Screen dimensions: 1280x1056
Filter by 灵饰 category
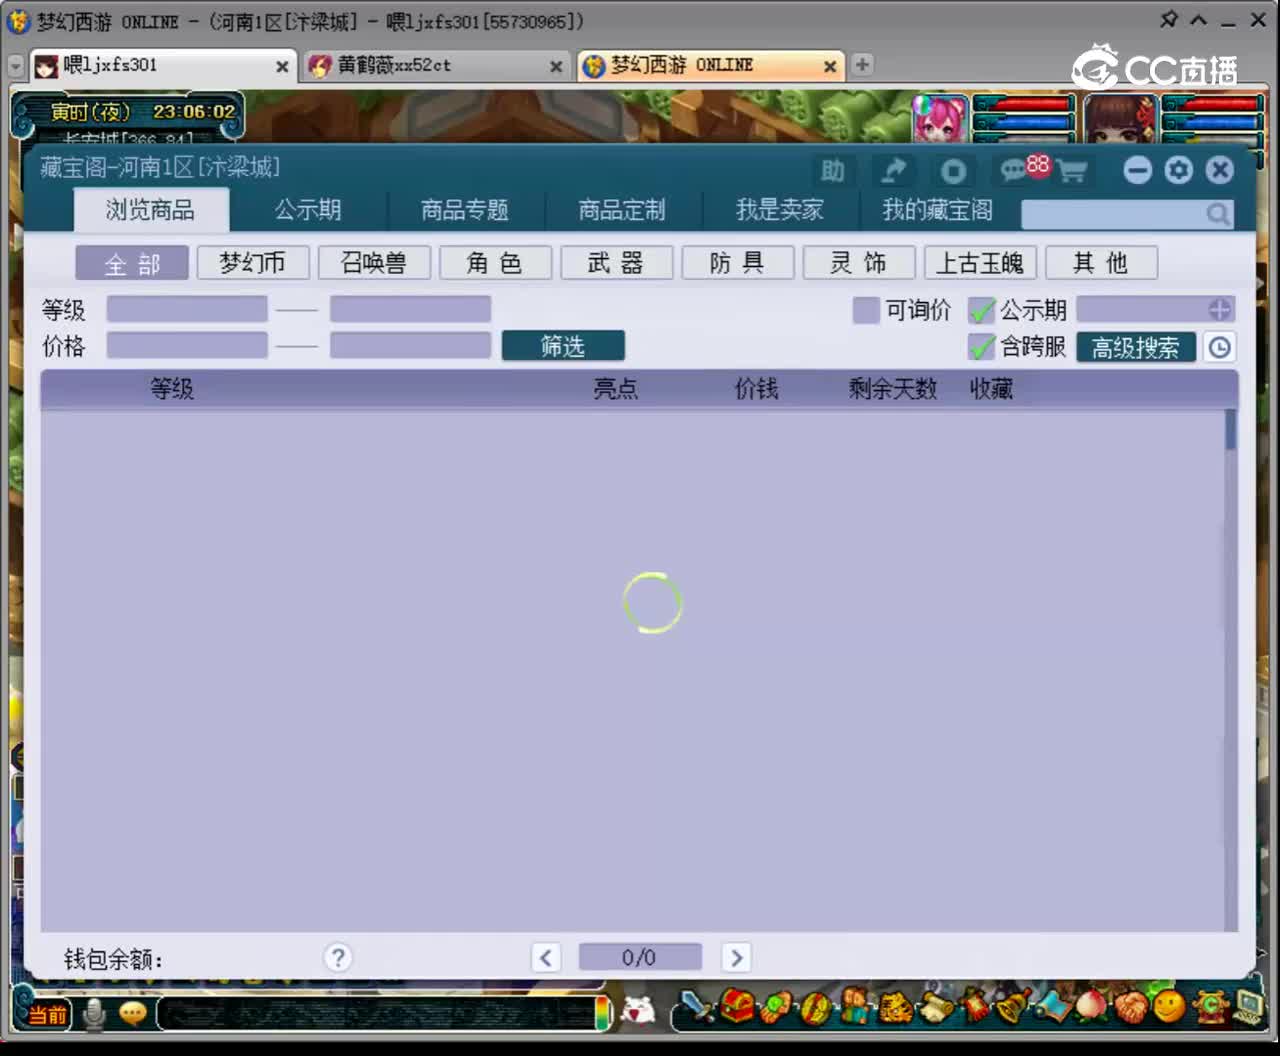coord(859,263)
